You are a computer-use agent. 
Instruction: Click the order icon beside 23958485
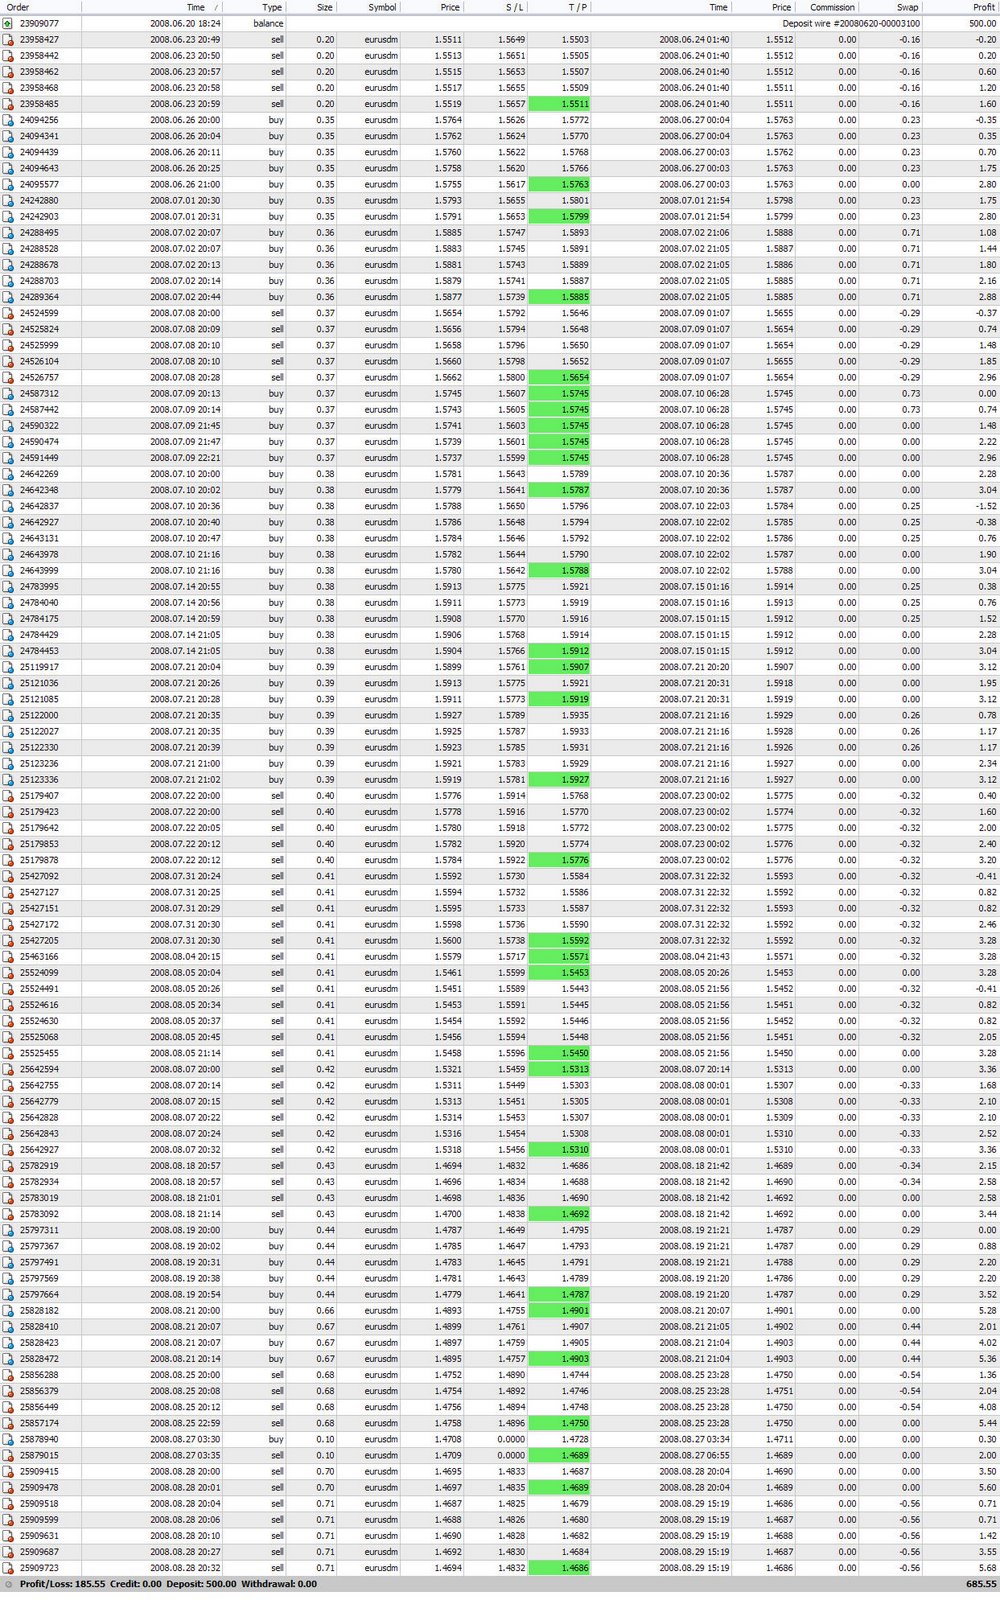click(x=8, y=104)
